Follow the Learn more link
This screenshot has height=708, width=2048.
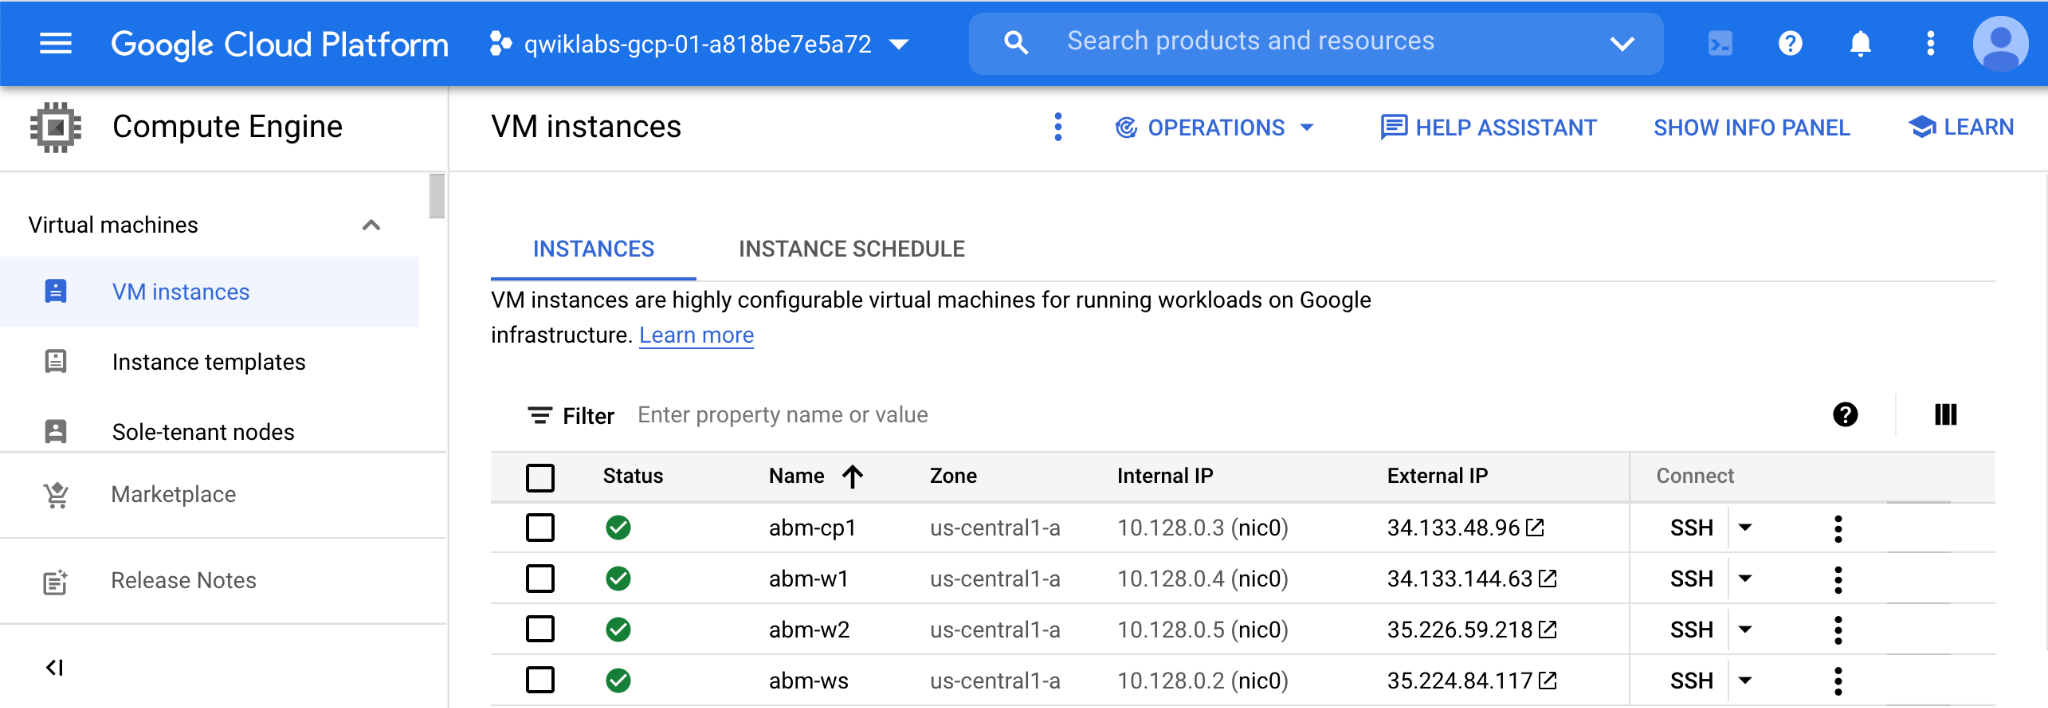(x=696, y=335)
